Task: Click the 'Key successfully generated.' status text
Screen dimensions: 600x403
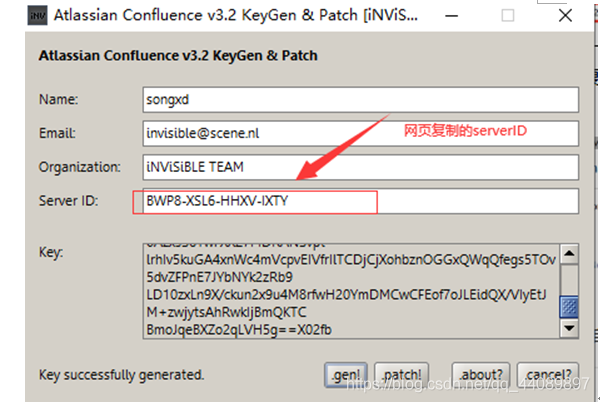Action: coord(121,375)
